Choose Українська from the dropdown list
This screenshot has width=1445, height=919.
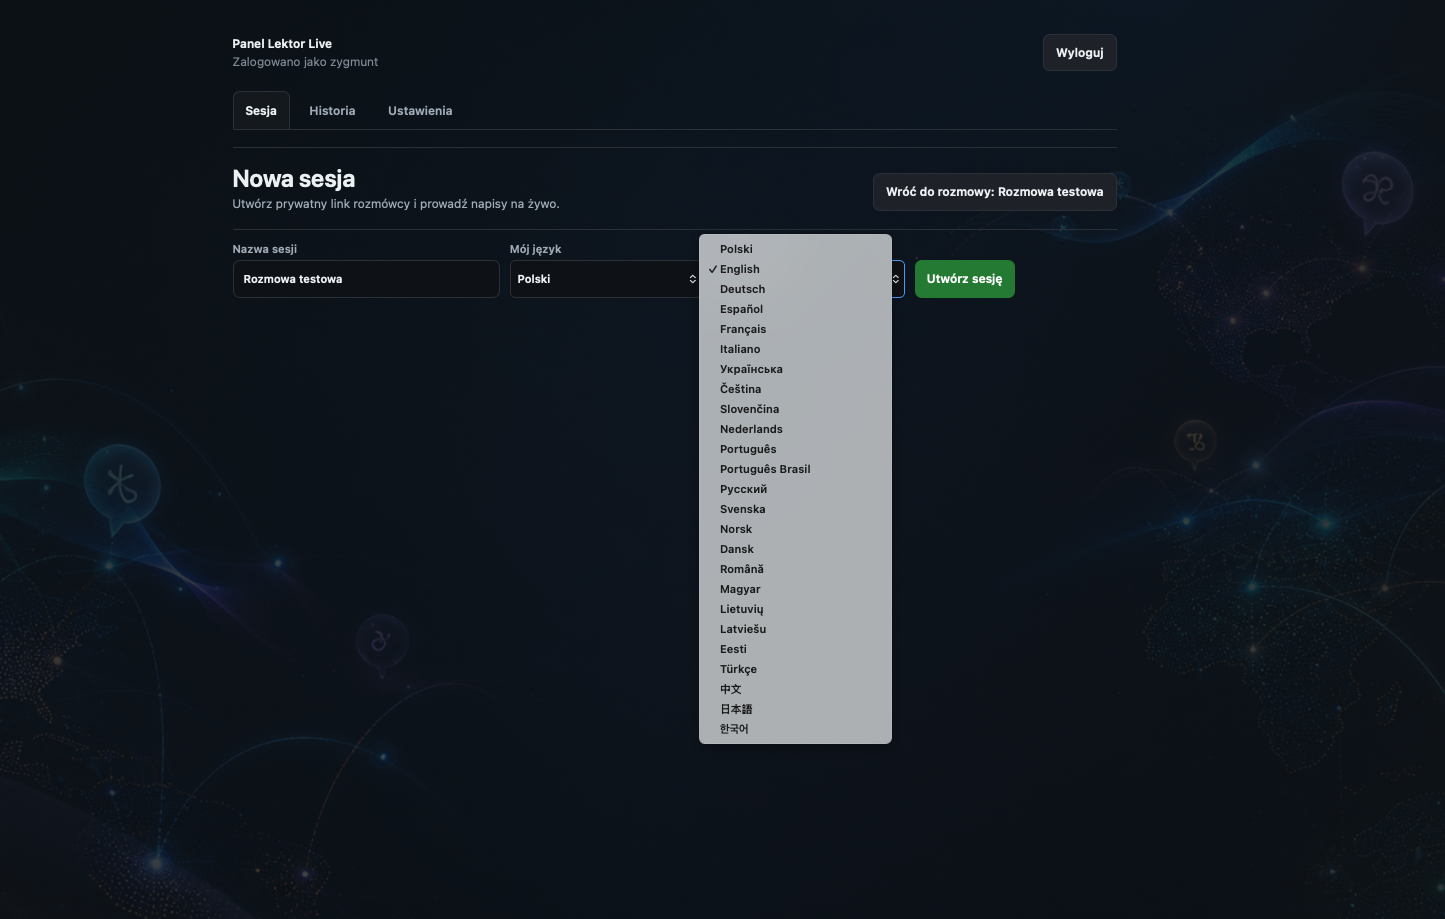pyautogui.click(x=795, y=369)
